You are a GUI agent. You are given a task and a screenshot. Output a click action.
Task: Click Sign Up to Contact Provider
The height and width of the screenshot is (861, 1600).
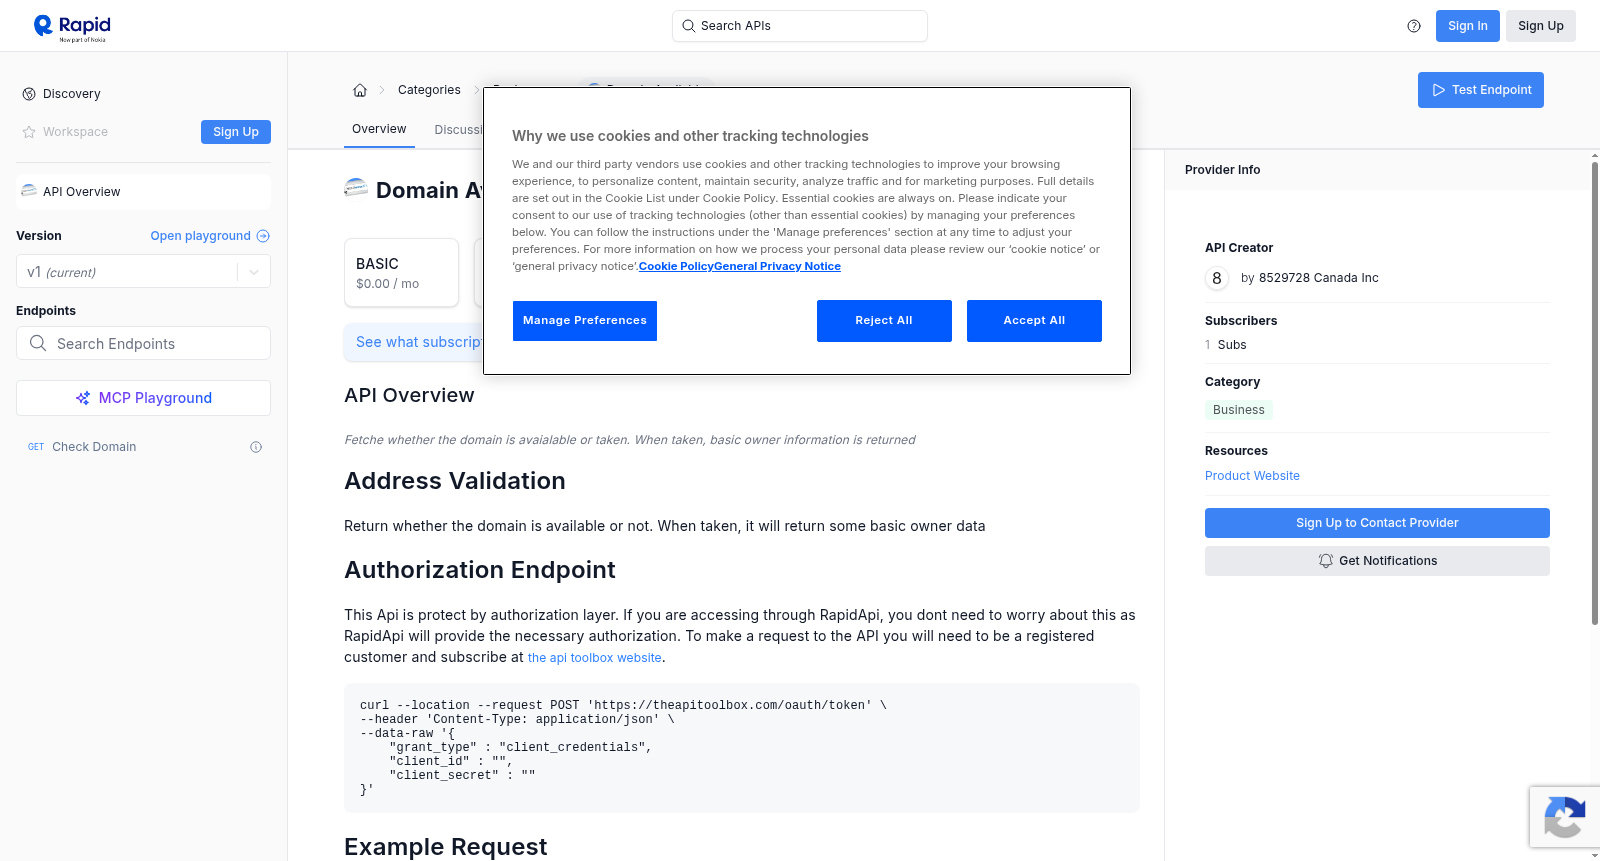point(1377,523)
